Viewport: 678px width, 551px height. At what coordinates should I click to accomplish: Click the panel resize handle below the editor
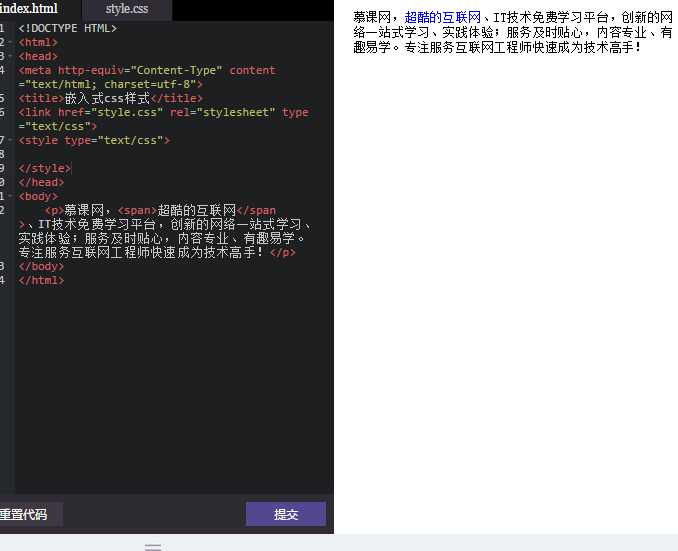pyautogui.click(x=153, y=547)
